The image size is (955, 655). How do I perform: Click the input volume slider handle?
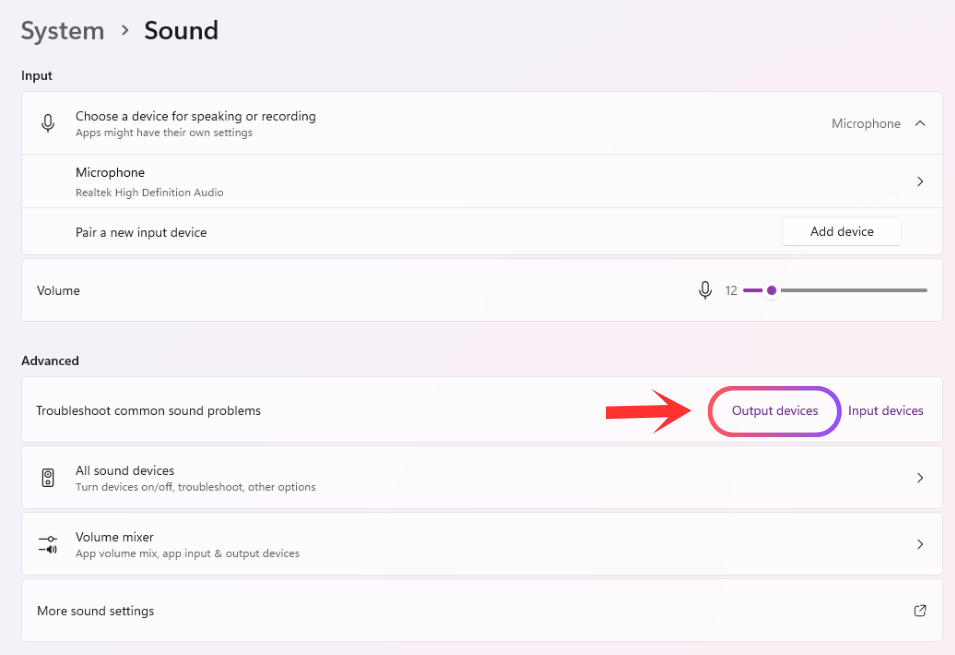coord(771,291)
